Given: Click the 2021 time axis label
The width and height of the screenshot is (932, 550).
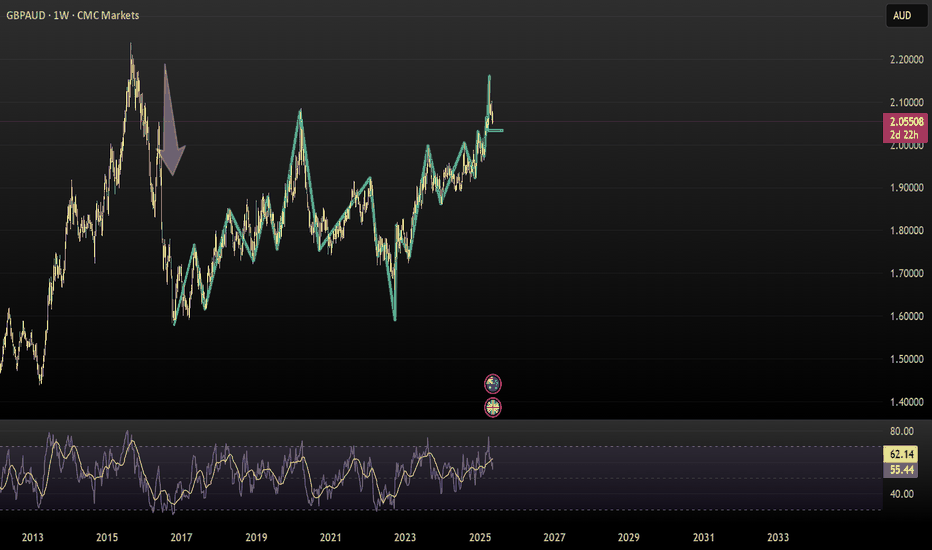Looking at the screenshot, I should tap(330, 538).
